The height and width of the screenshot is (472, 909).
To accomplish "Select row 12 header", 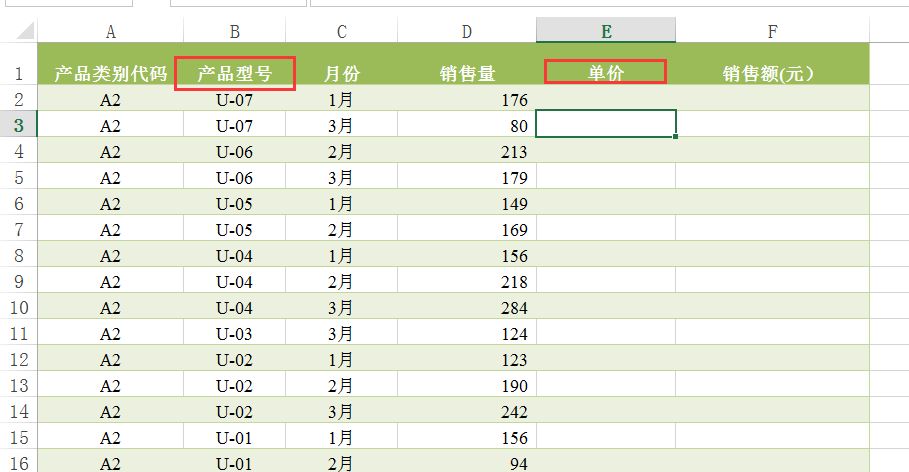I will [19, 360].
